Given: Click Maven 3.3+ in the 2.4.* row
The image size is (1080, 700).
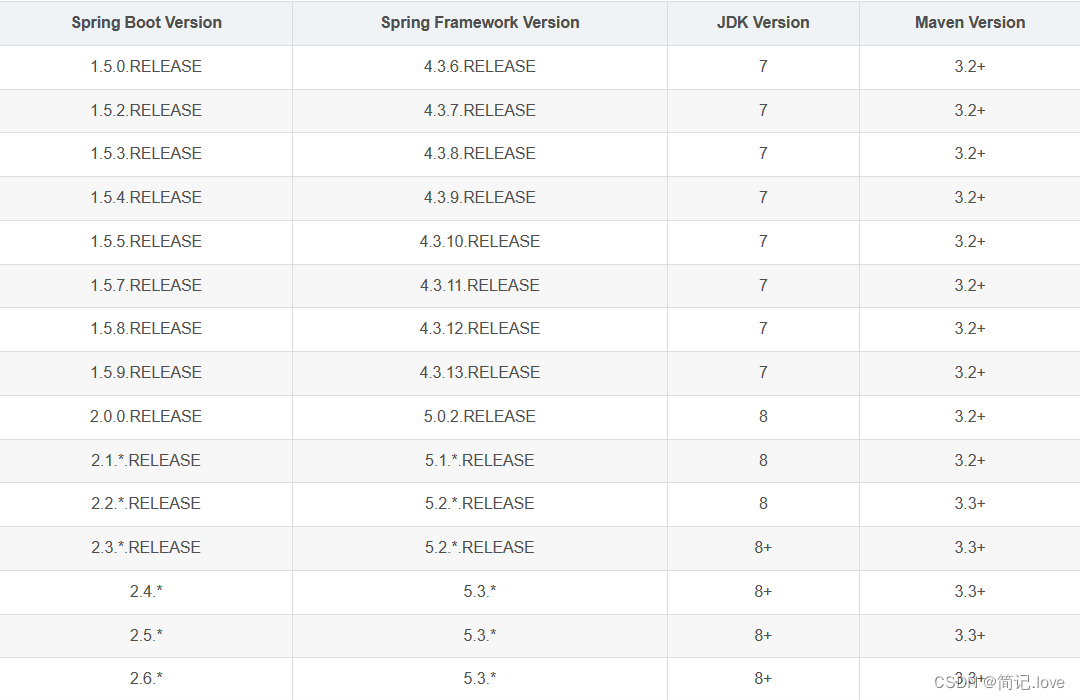Looking at the screenshot, I should tap(970, 592).
